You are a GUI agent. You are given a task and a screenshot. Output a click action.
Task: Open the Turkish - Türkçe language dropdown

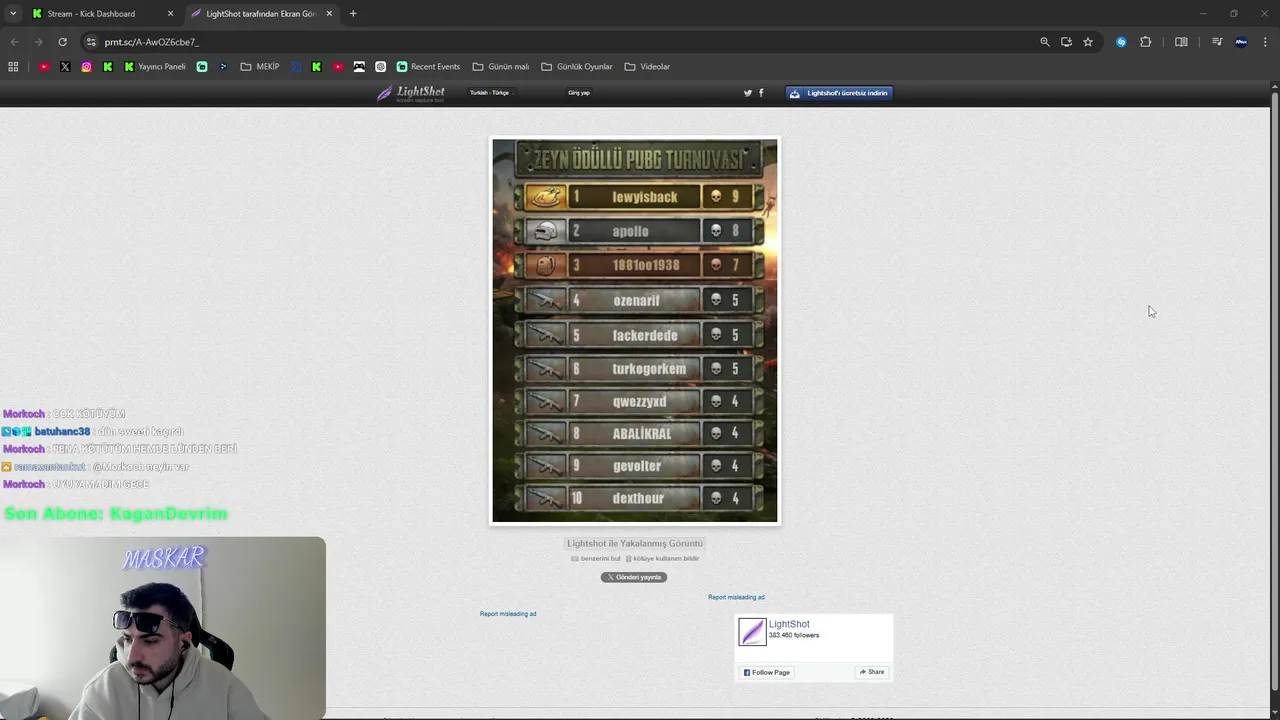491,93
